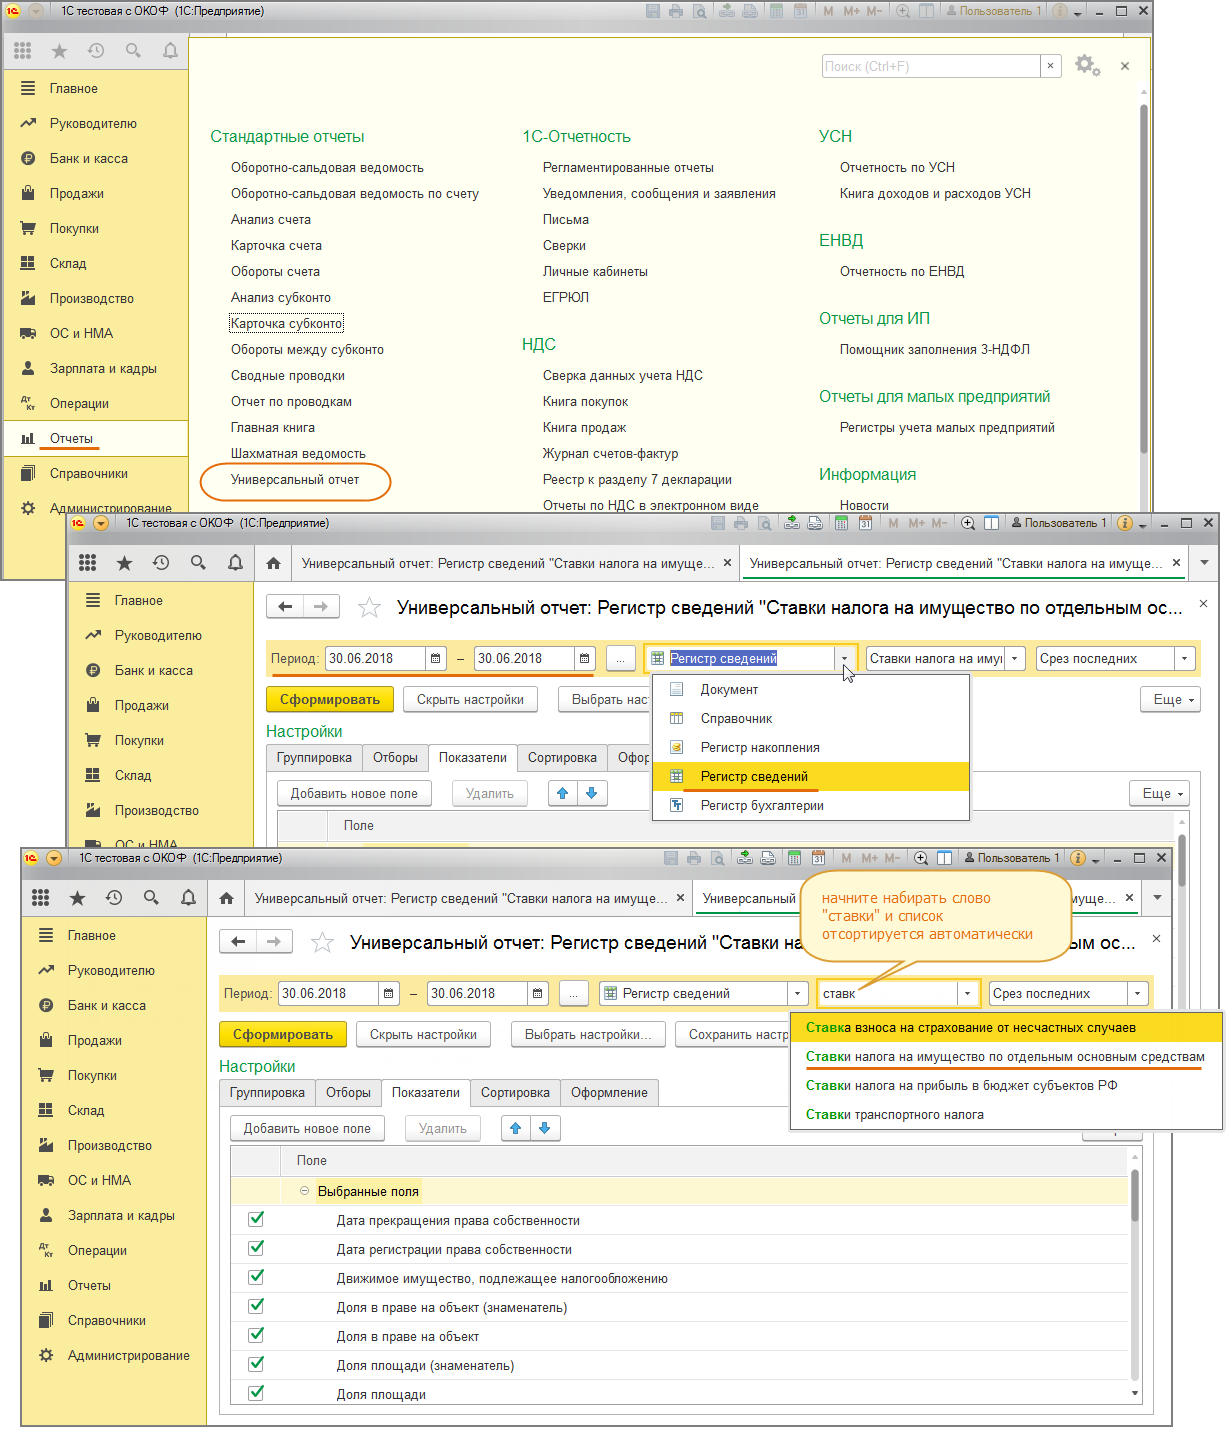Uncheck 'Доля площади' field checkbox

point(256,1392)
